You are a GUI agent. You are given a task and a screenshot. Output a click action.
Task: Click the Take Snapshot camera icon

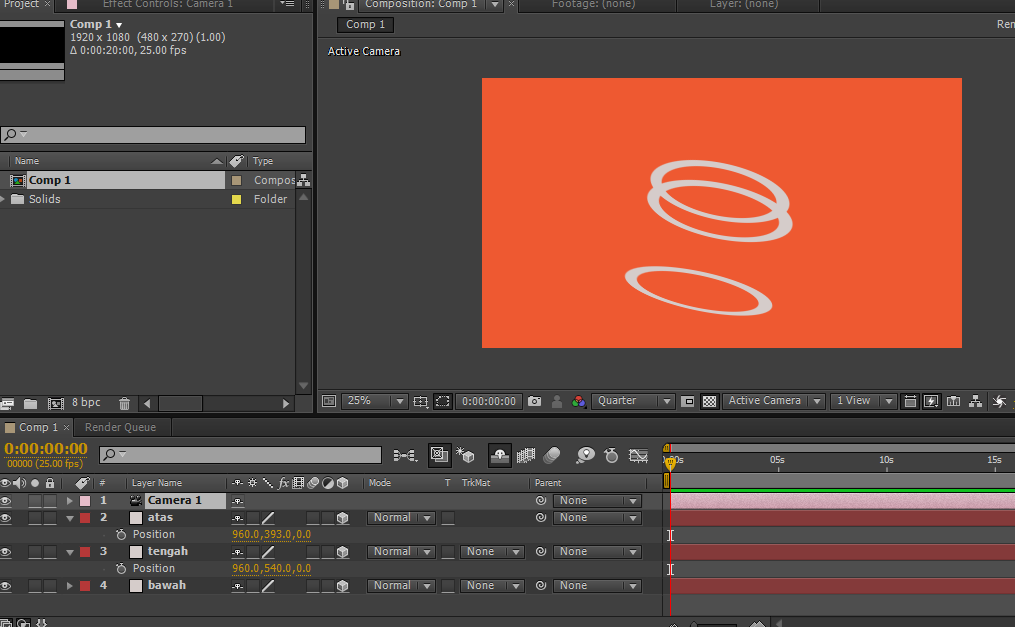[534, 401]
